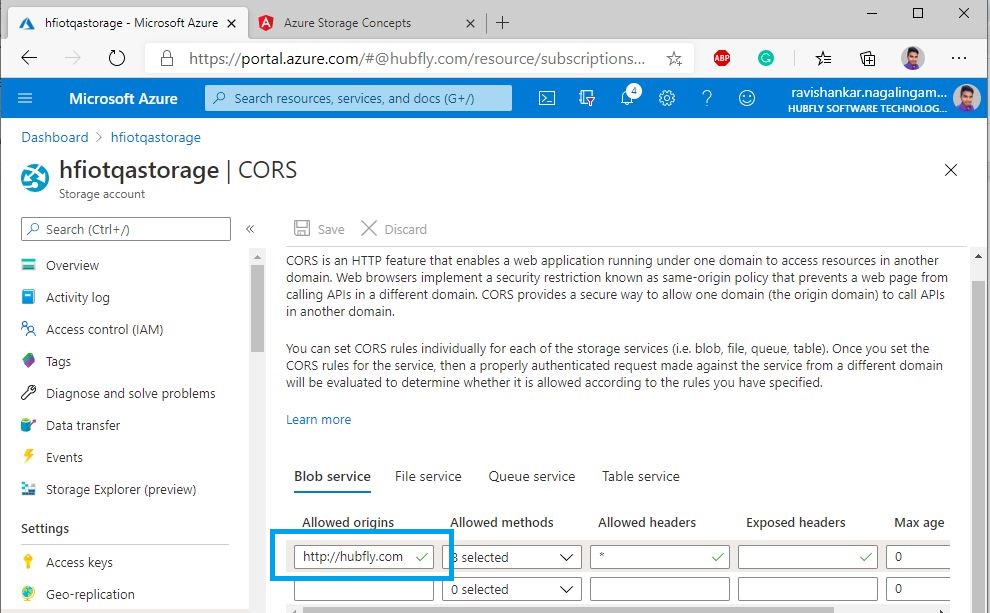This screenshot has width=990, height=613.
Task: Open the notifications bell
Action: pyautogui.click(x=627, y=98)
